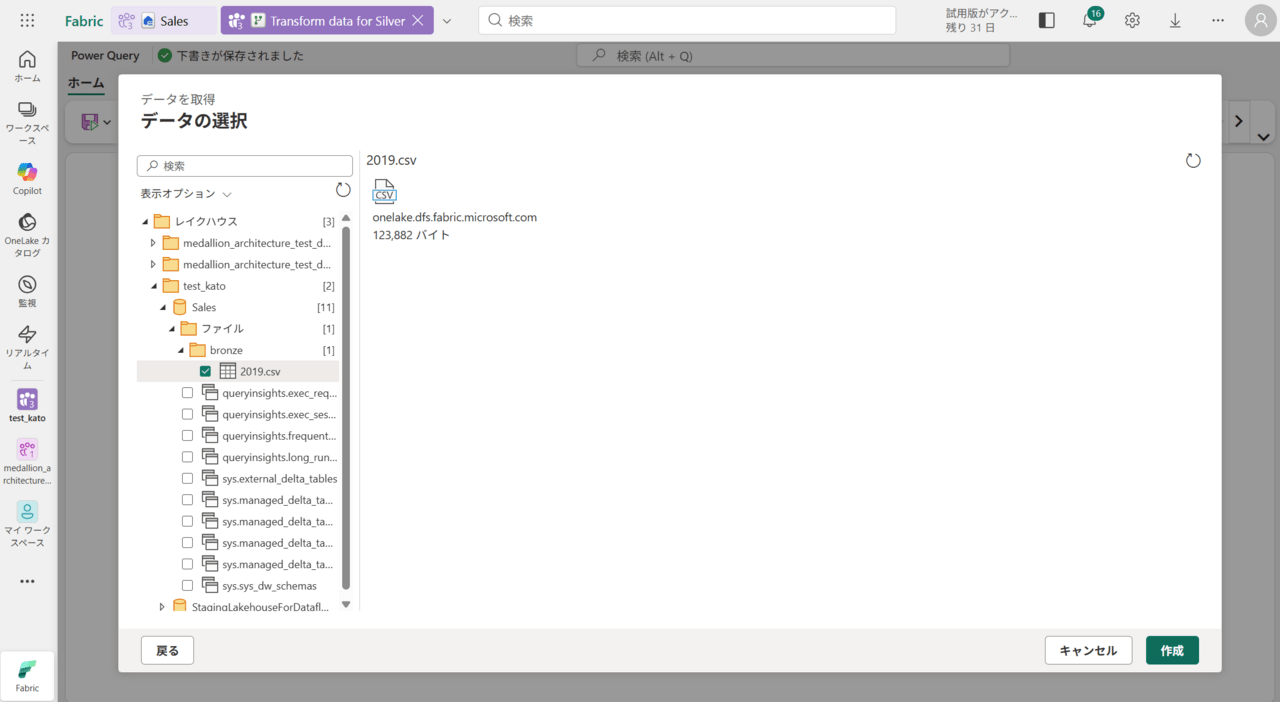Check the sys.sys_dw_schemas checkbox

187,586
